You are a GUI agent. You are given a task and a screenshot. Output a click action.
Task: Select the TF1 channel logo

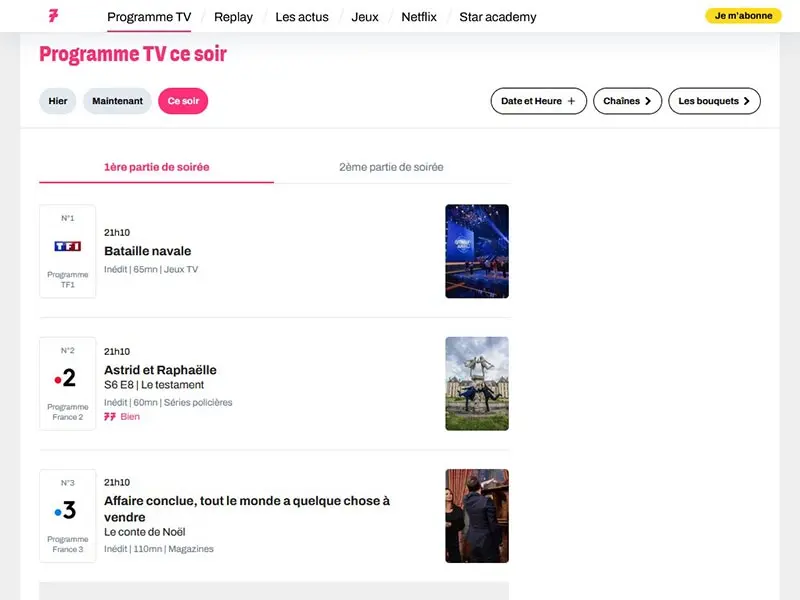click(x=66, y=247)
